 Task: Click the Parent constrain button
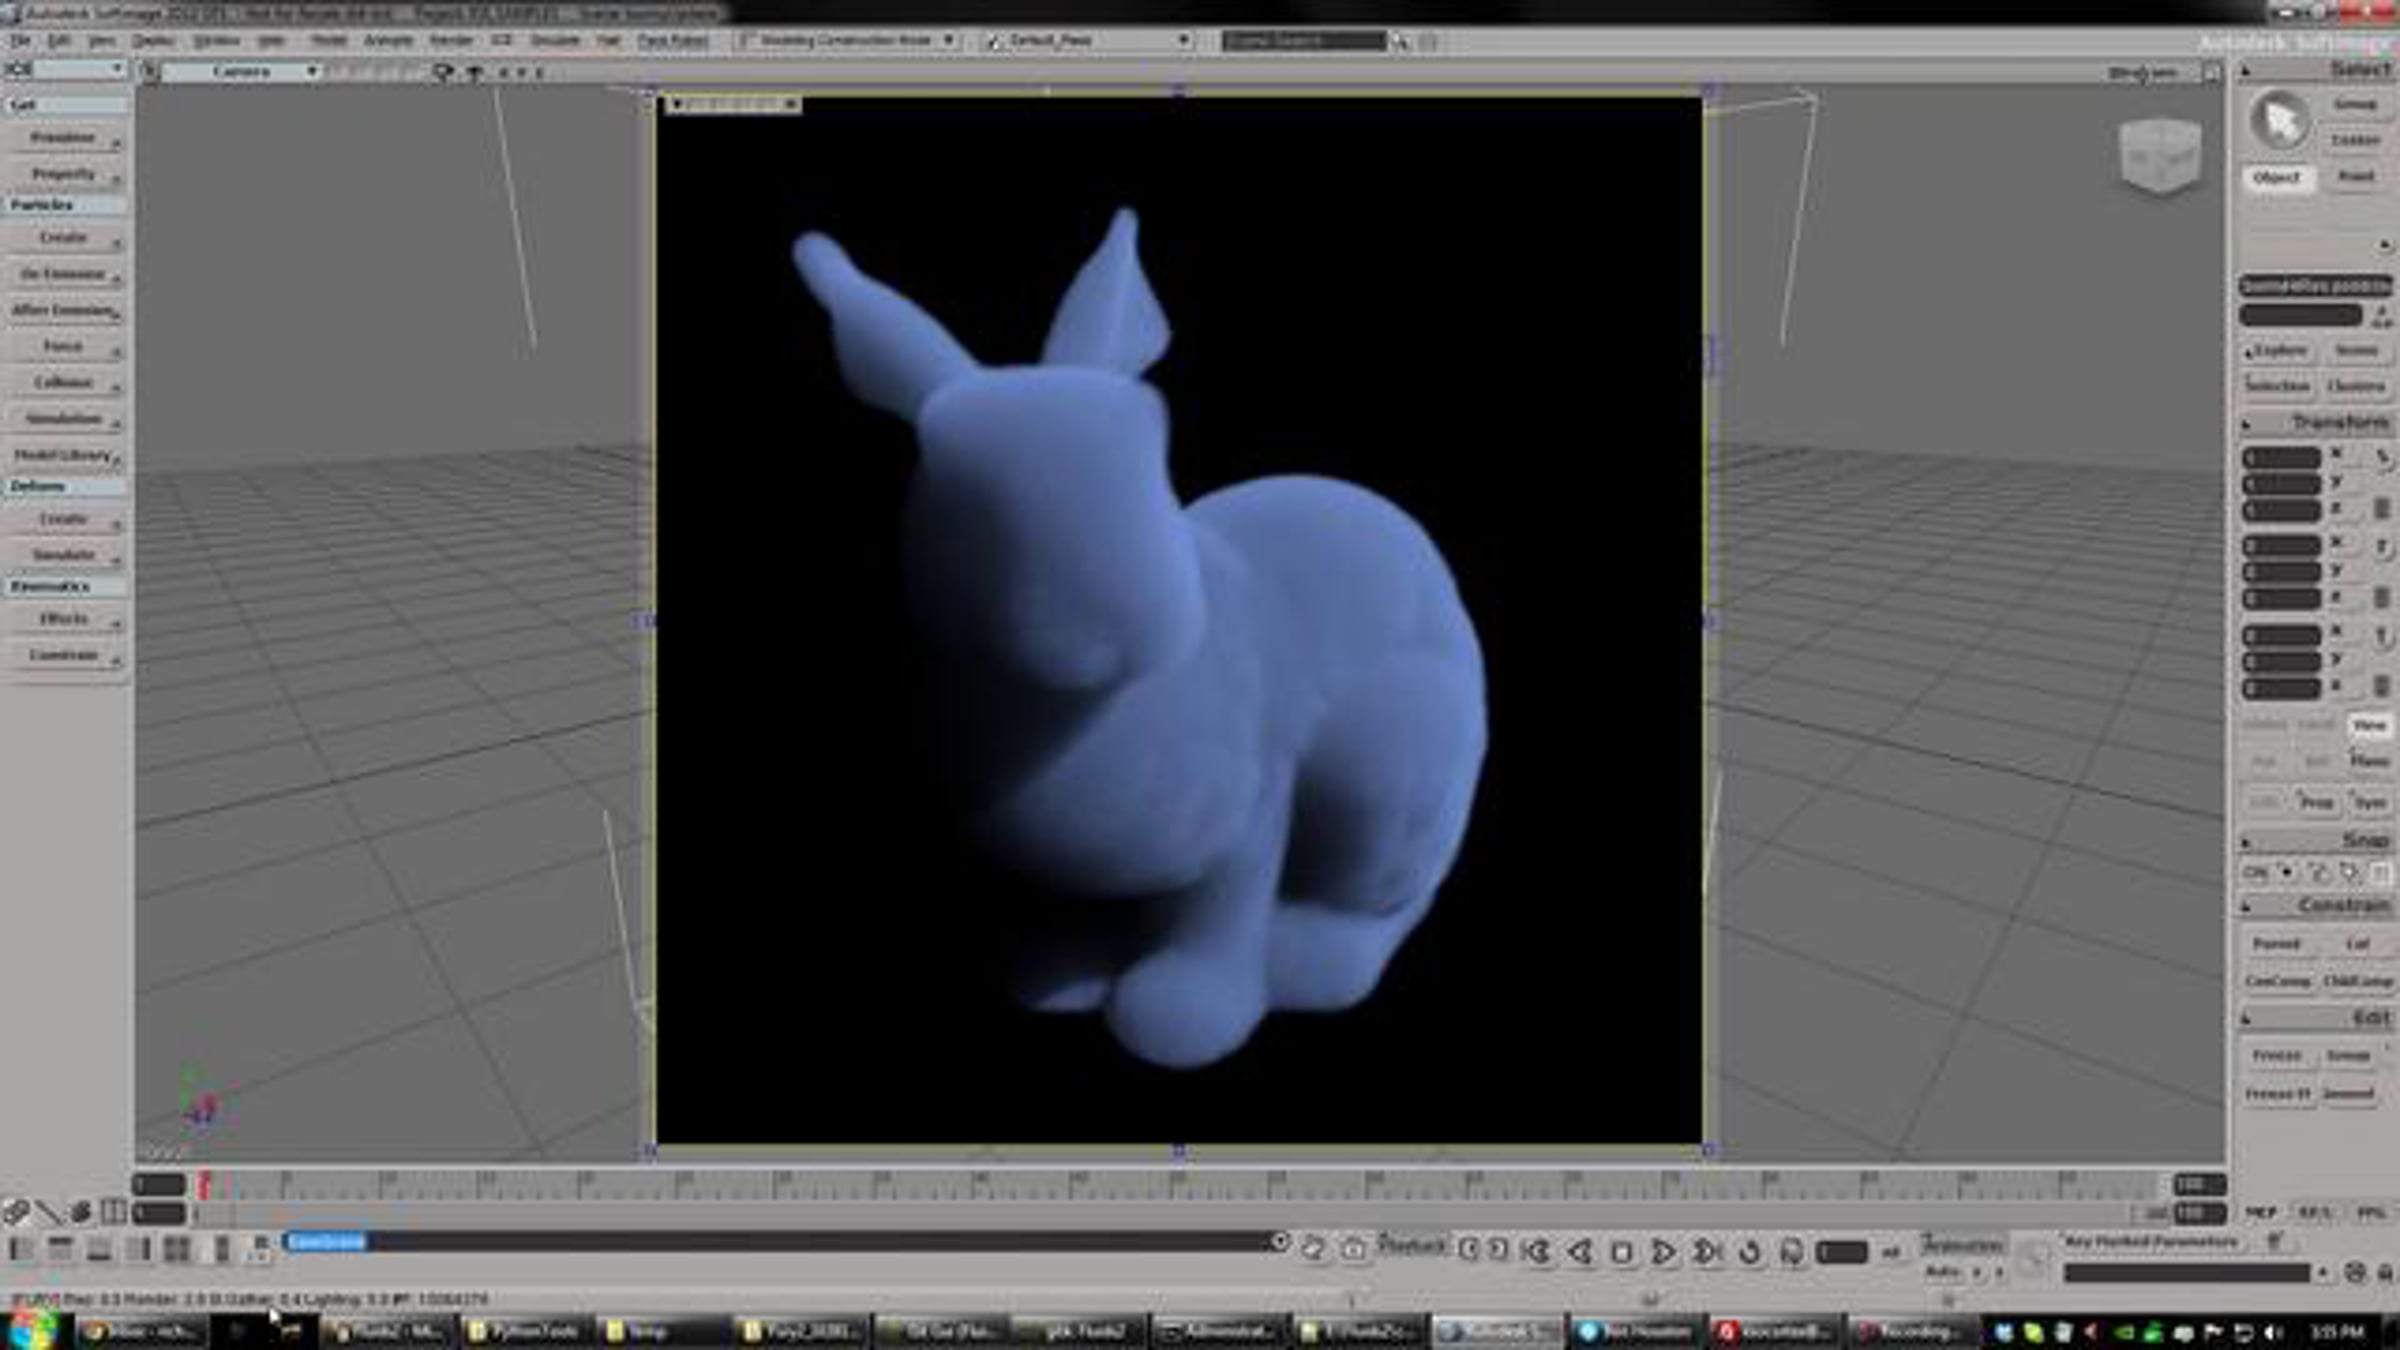tap(2277, 944)
